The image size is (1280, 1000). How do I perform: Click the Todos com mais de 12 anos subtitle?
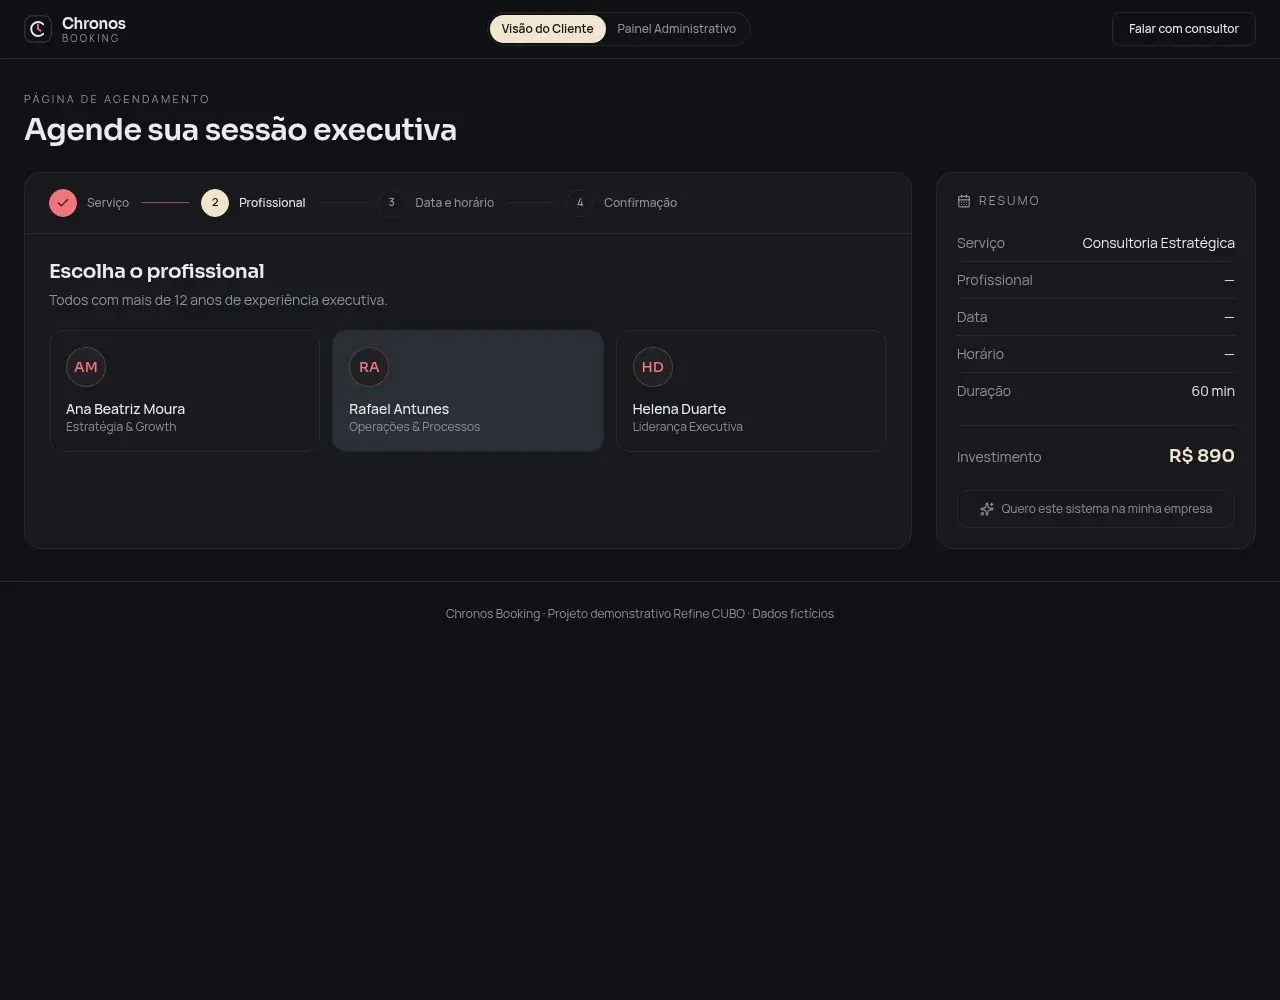point(218,300)
